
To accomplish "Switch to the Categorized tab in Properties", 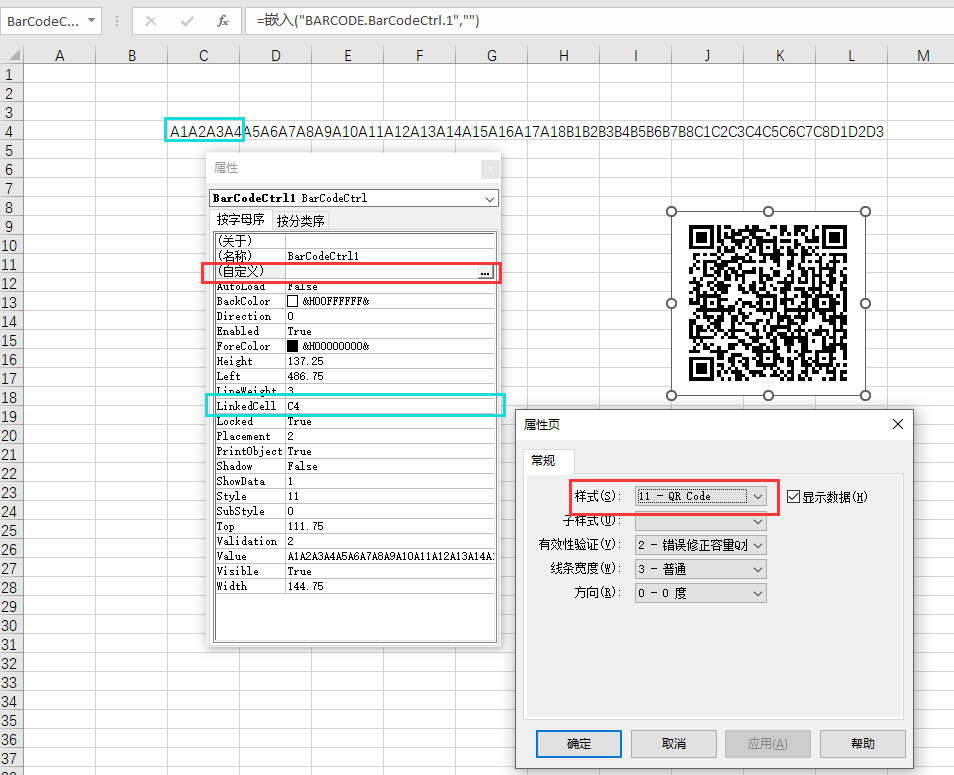I will (300, 221).
